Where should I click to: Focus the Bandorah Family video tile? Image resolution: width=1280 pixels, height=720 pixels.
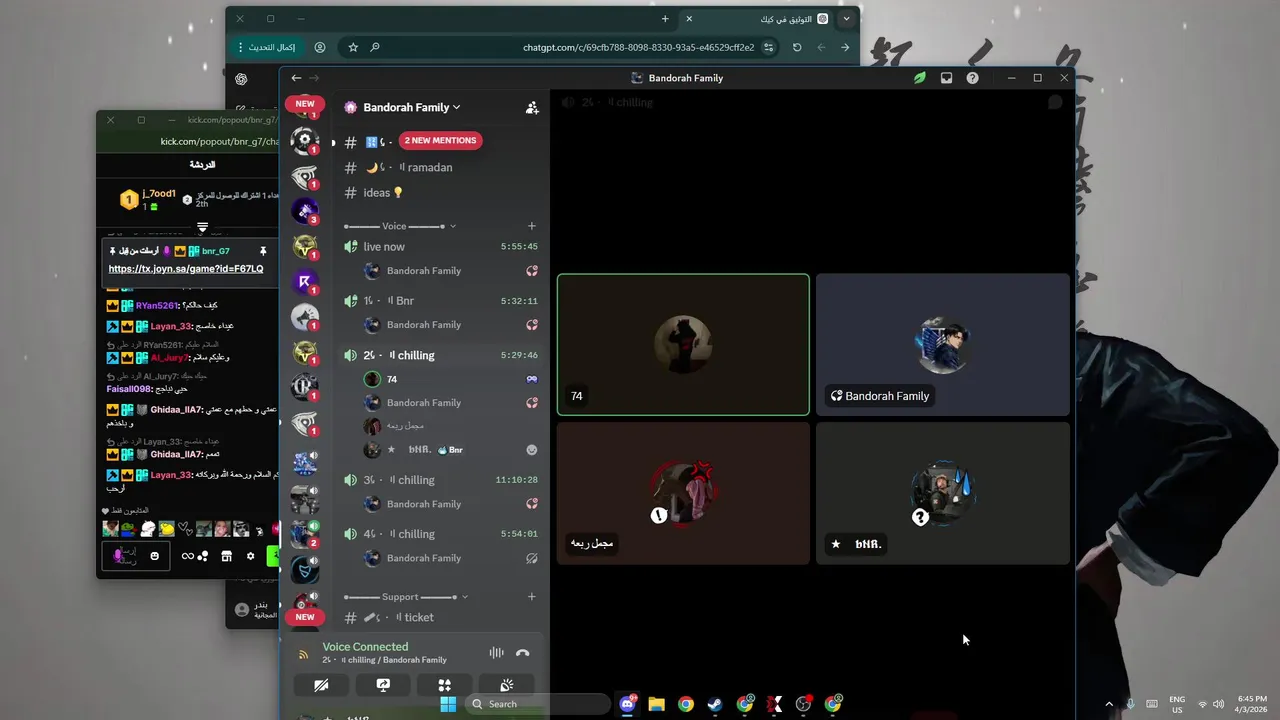(943, 345)
